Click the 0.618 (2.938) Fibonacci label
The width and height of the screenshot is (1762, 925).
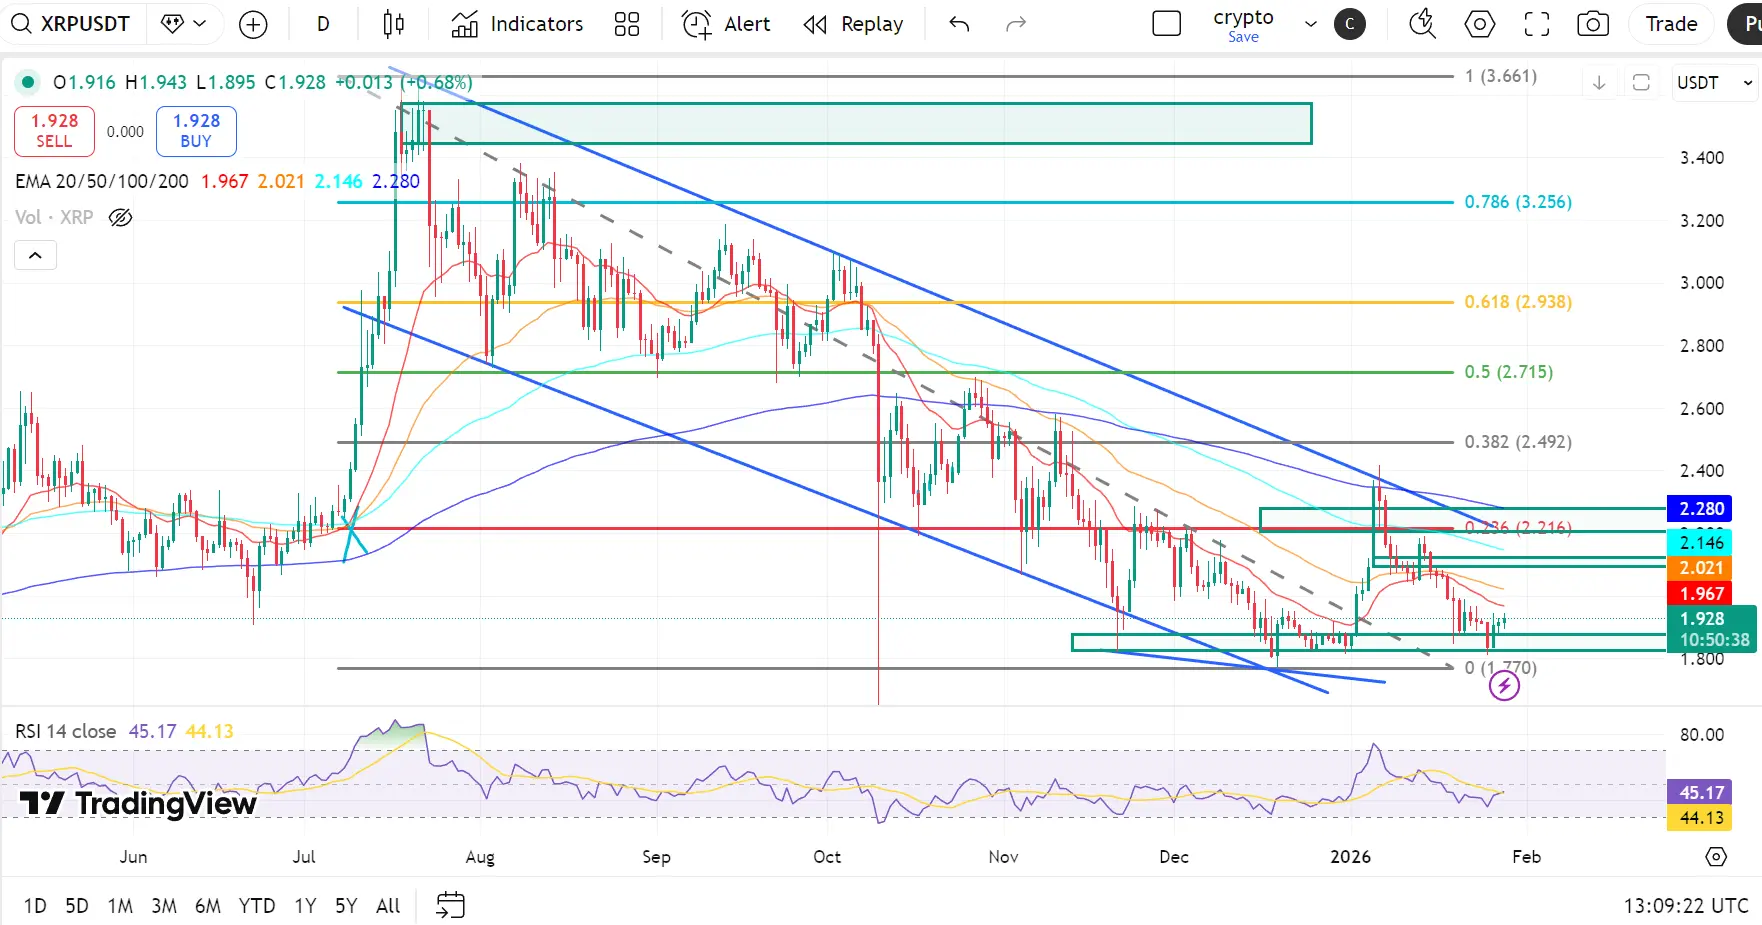pos(1518,302)
